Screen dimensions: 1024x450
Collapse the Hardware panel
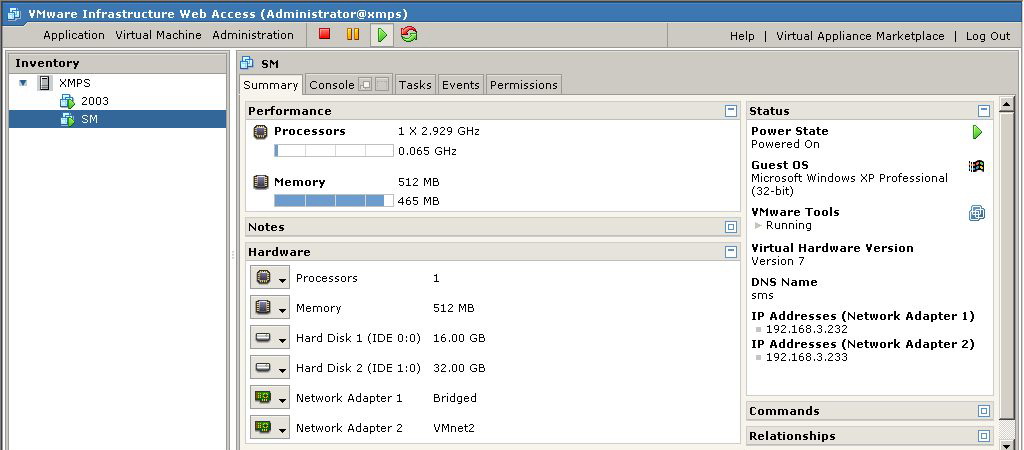point(731,252)
